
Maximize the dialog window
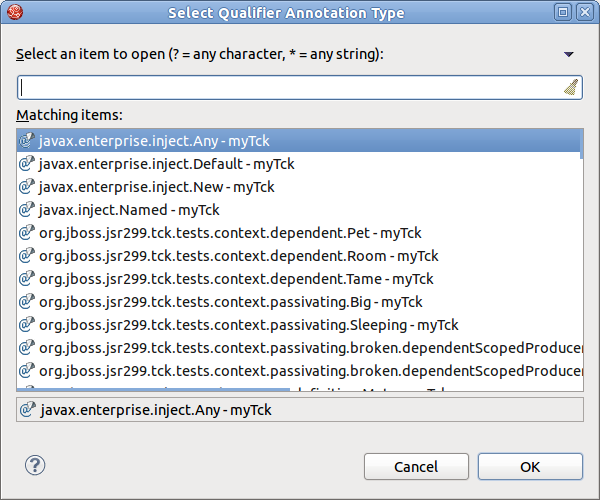tap(563, 12)
